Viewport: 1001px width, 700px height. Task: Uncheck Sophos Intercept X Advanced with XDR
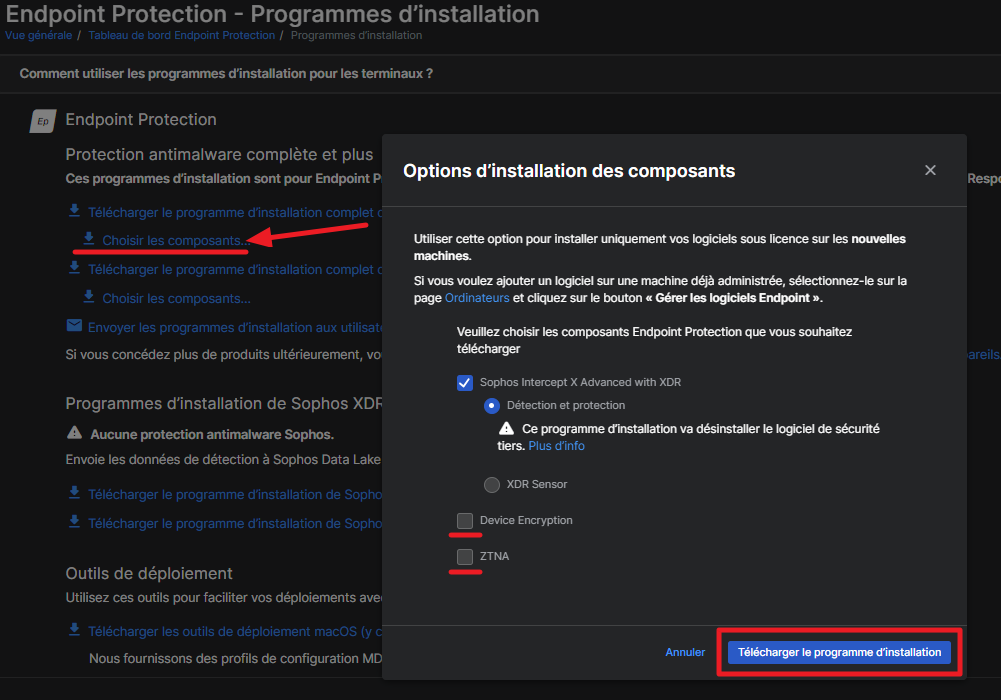click(x=465, y=383)
